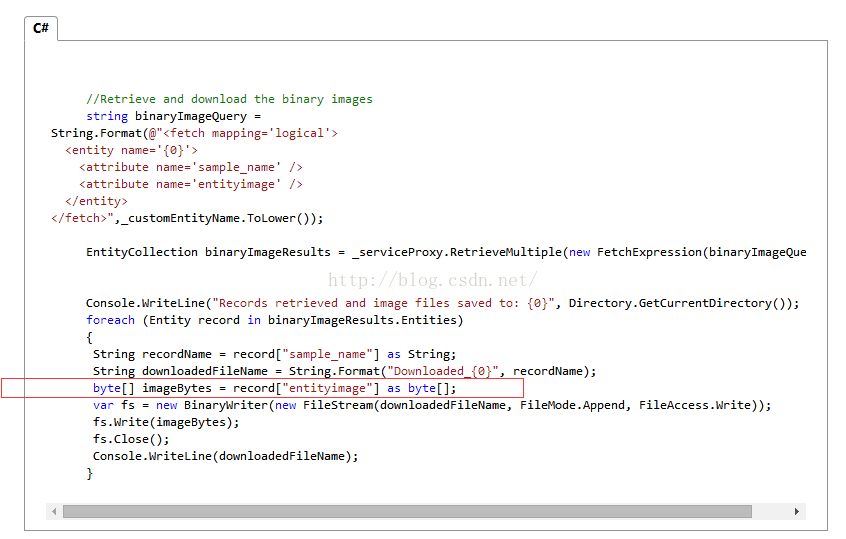Click the byte[] imageBytes assignment line

tap(275, 388)
